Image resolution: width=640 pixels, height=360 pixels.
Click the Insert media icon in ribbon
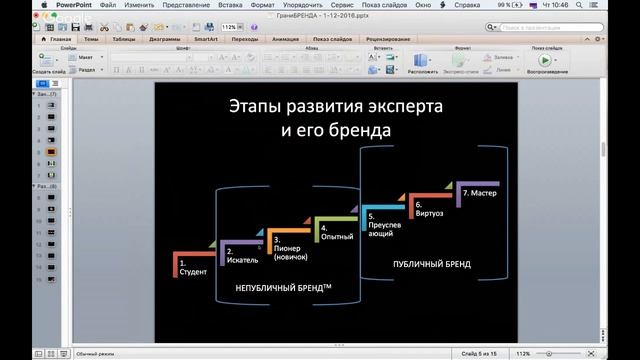click(x=390, y=70)
